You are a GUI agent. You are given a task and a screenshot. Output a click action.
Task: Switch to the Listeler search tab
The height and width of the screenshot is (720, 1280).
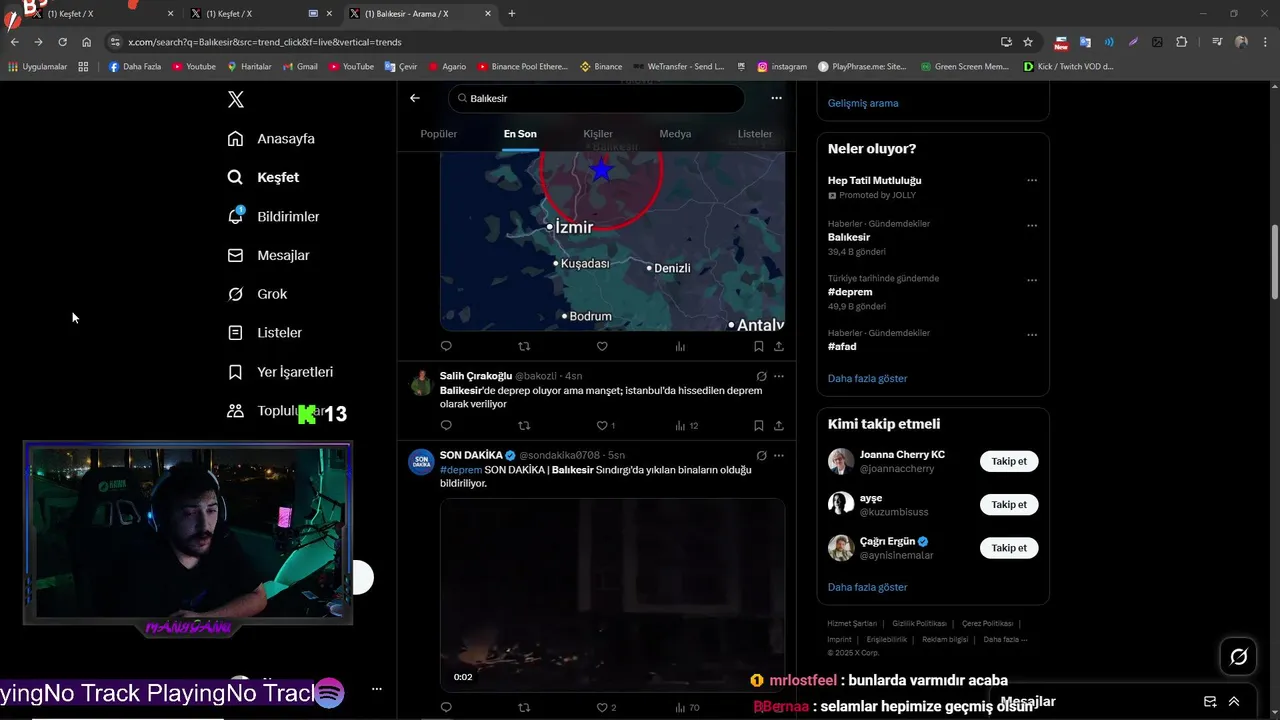click(x=755, y=134)
